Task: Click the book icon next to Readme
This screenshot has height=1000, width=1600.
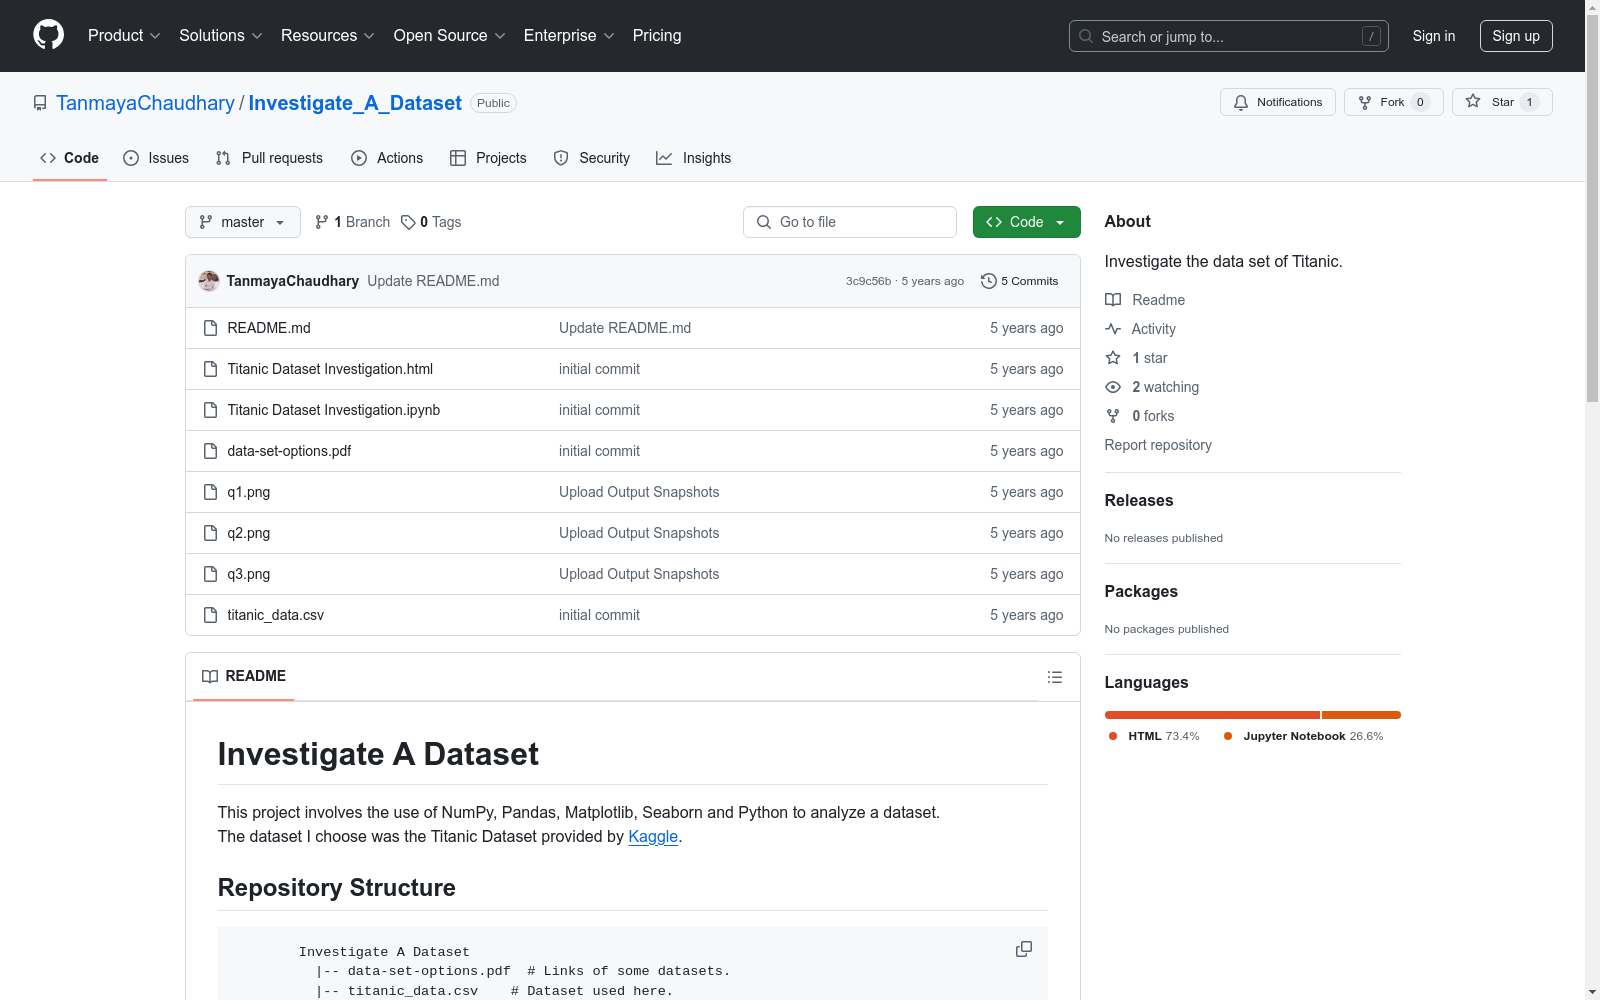Action: tap(1113, 300)
